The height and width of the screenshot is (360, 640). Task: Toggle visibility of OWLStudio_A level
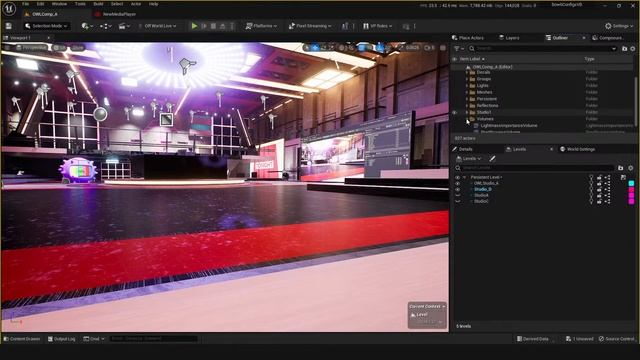click(x=458, y=183)
